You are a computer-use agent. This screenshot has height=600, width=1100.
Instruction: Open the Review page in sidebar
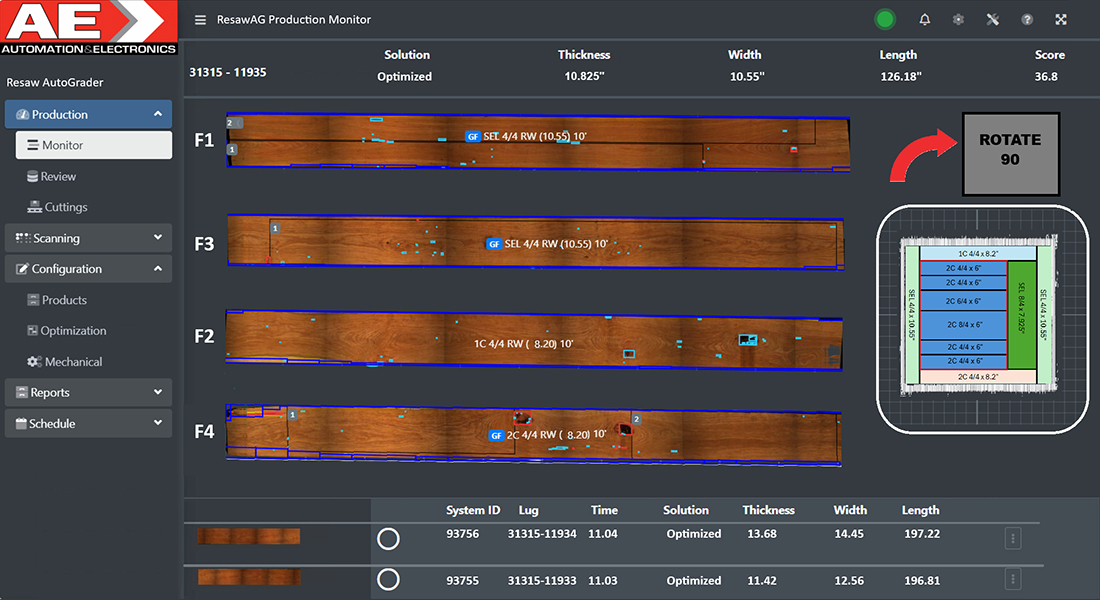click(58, 177)
